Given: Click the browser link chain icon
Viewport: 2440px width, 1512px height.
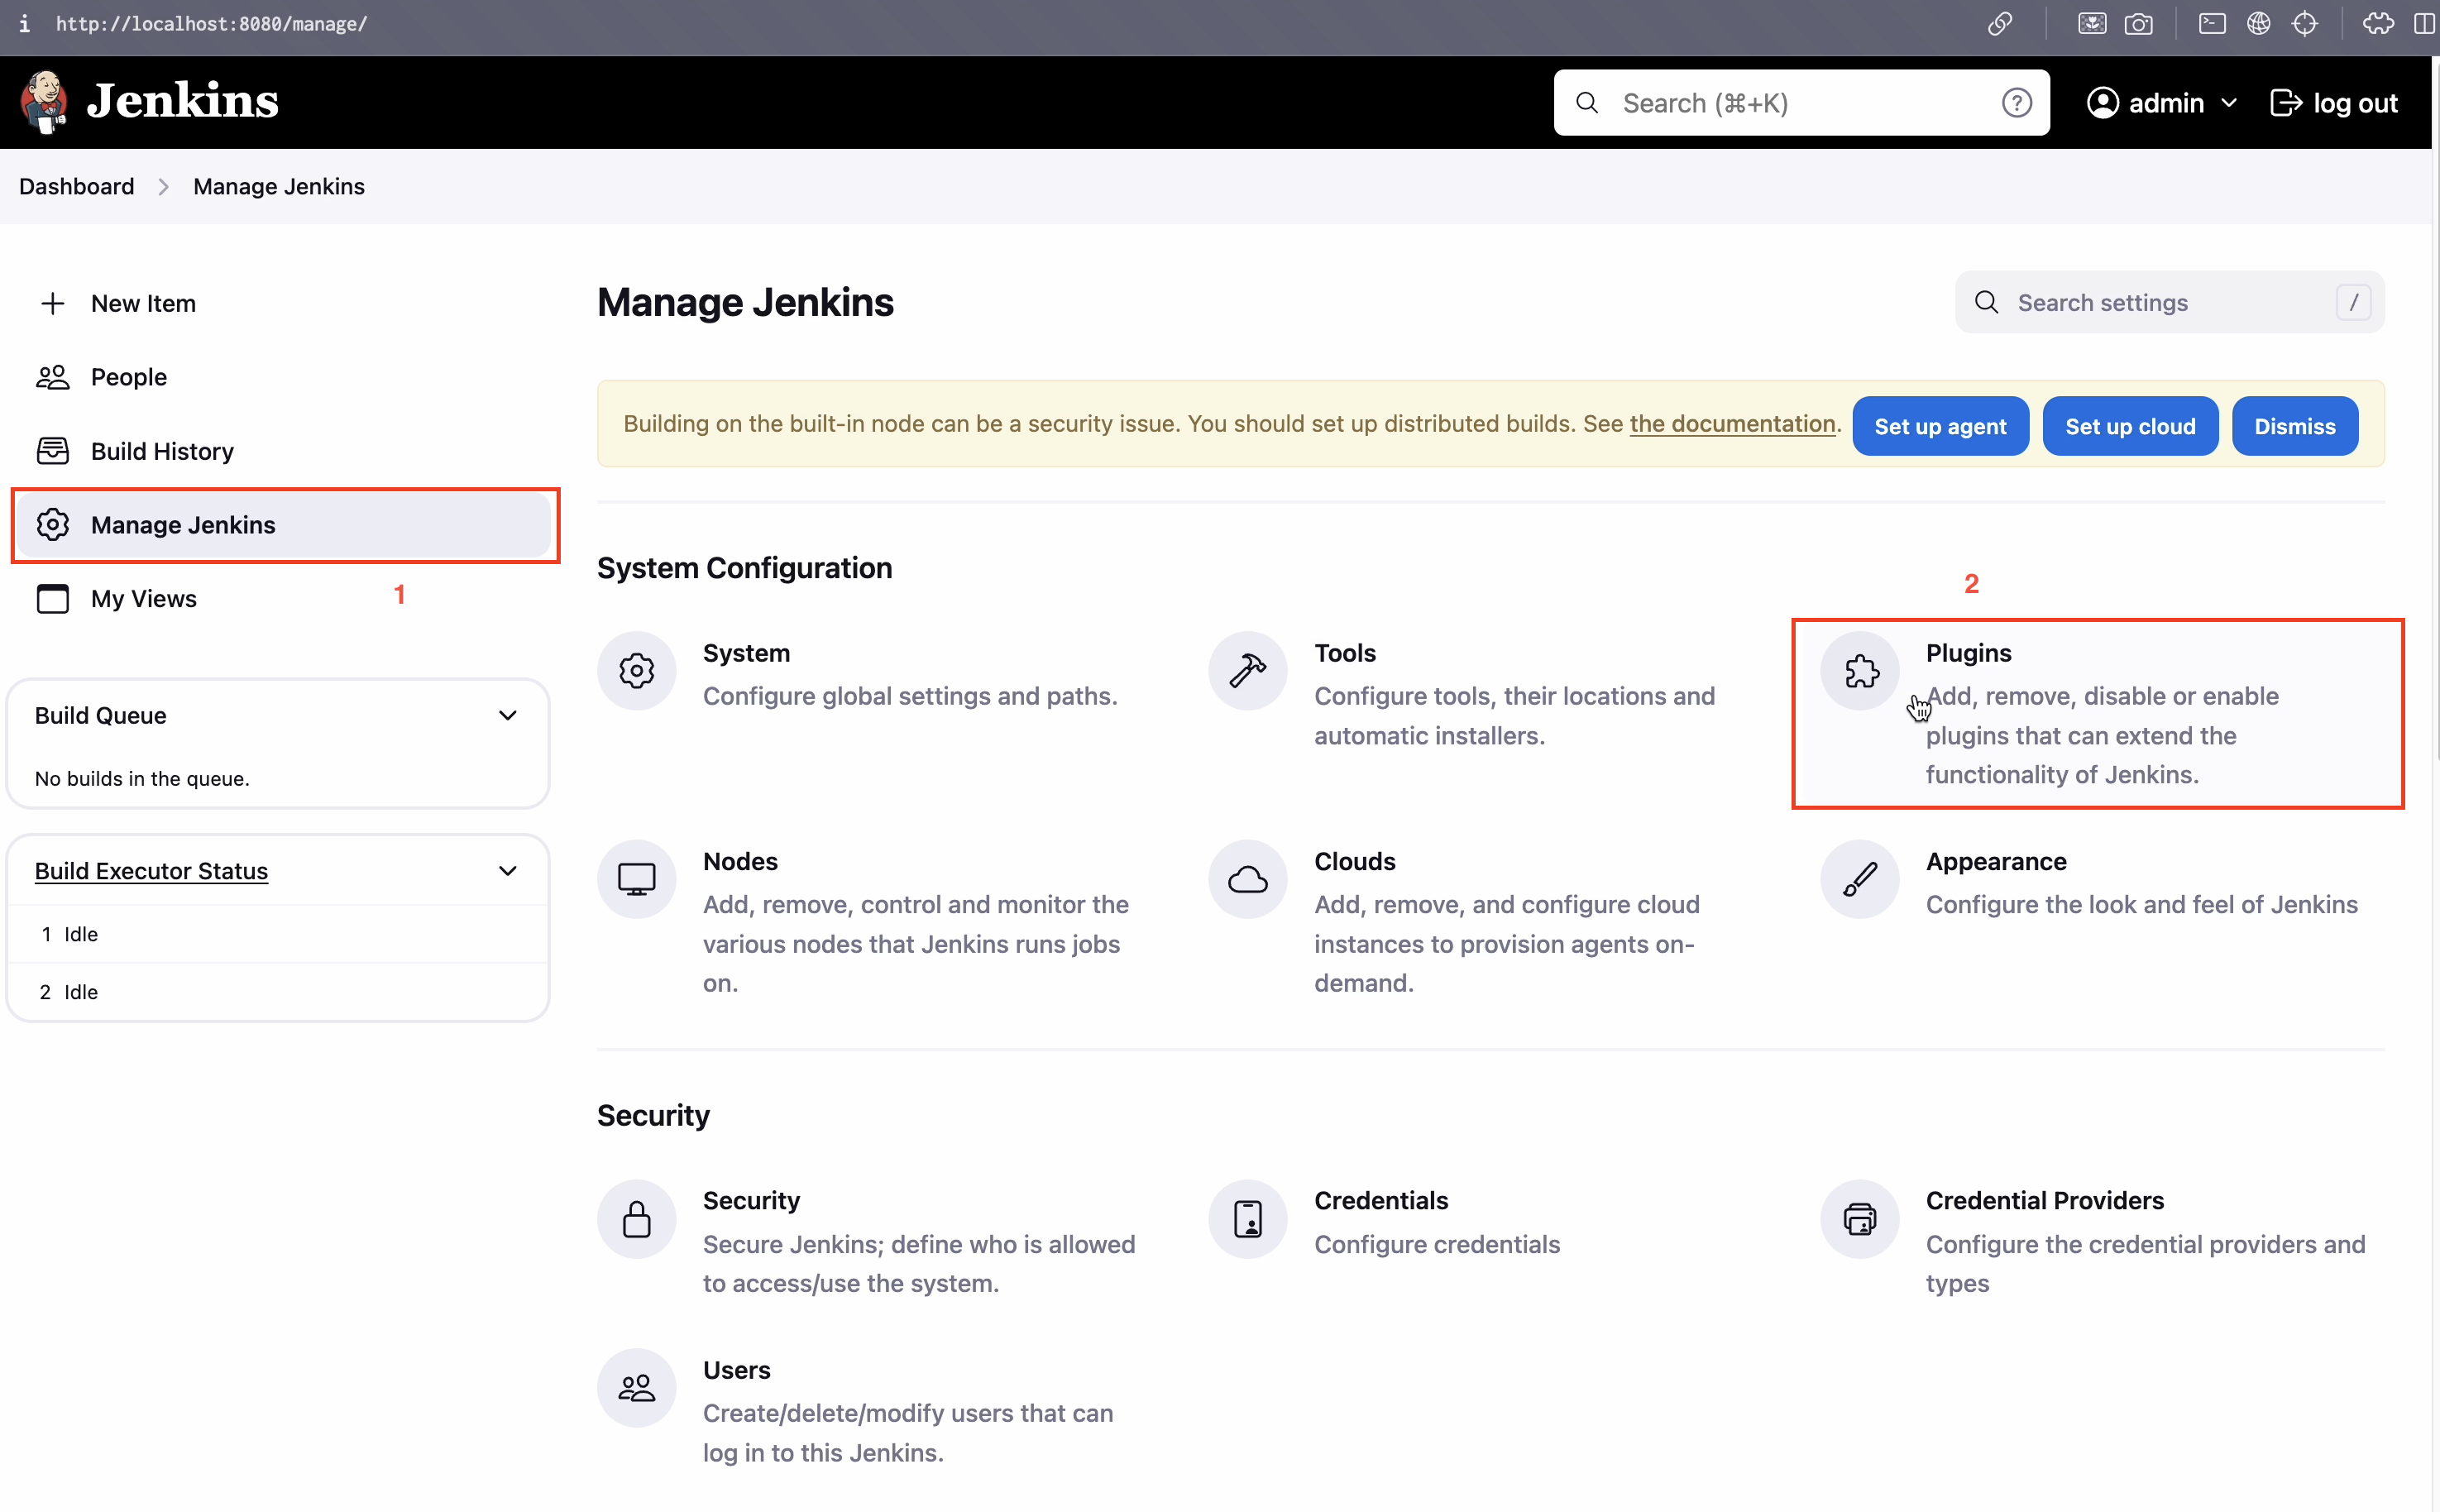Looking at the screenshot, I should pyautogui.click(x=1999, y=24).
